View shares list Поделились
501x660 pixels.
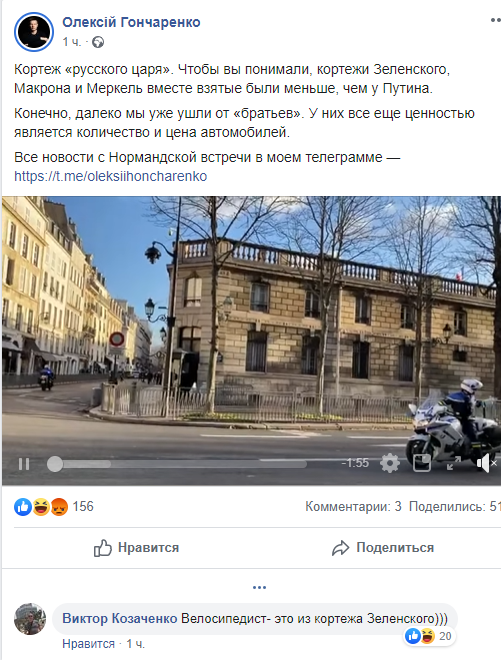pyautogui.click(x=455, y=506)
